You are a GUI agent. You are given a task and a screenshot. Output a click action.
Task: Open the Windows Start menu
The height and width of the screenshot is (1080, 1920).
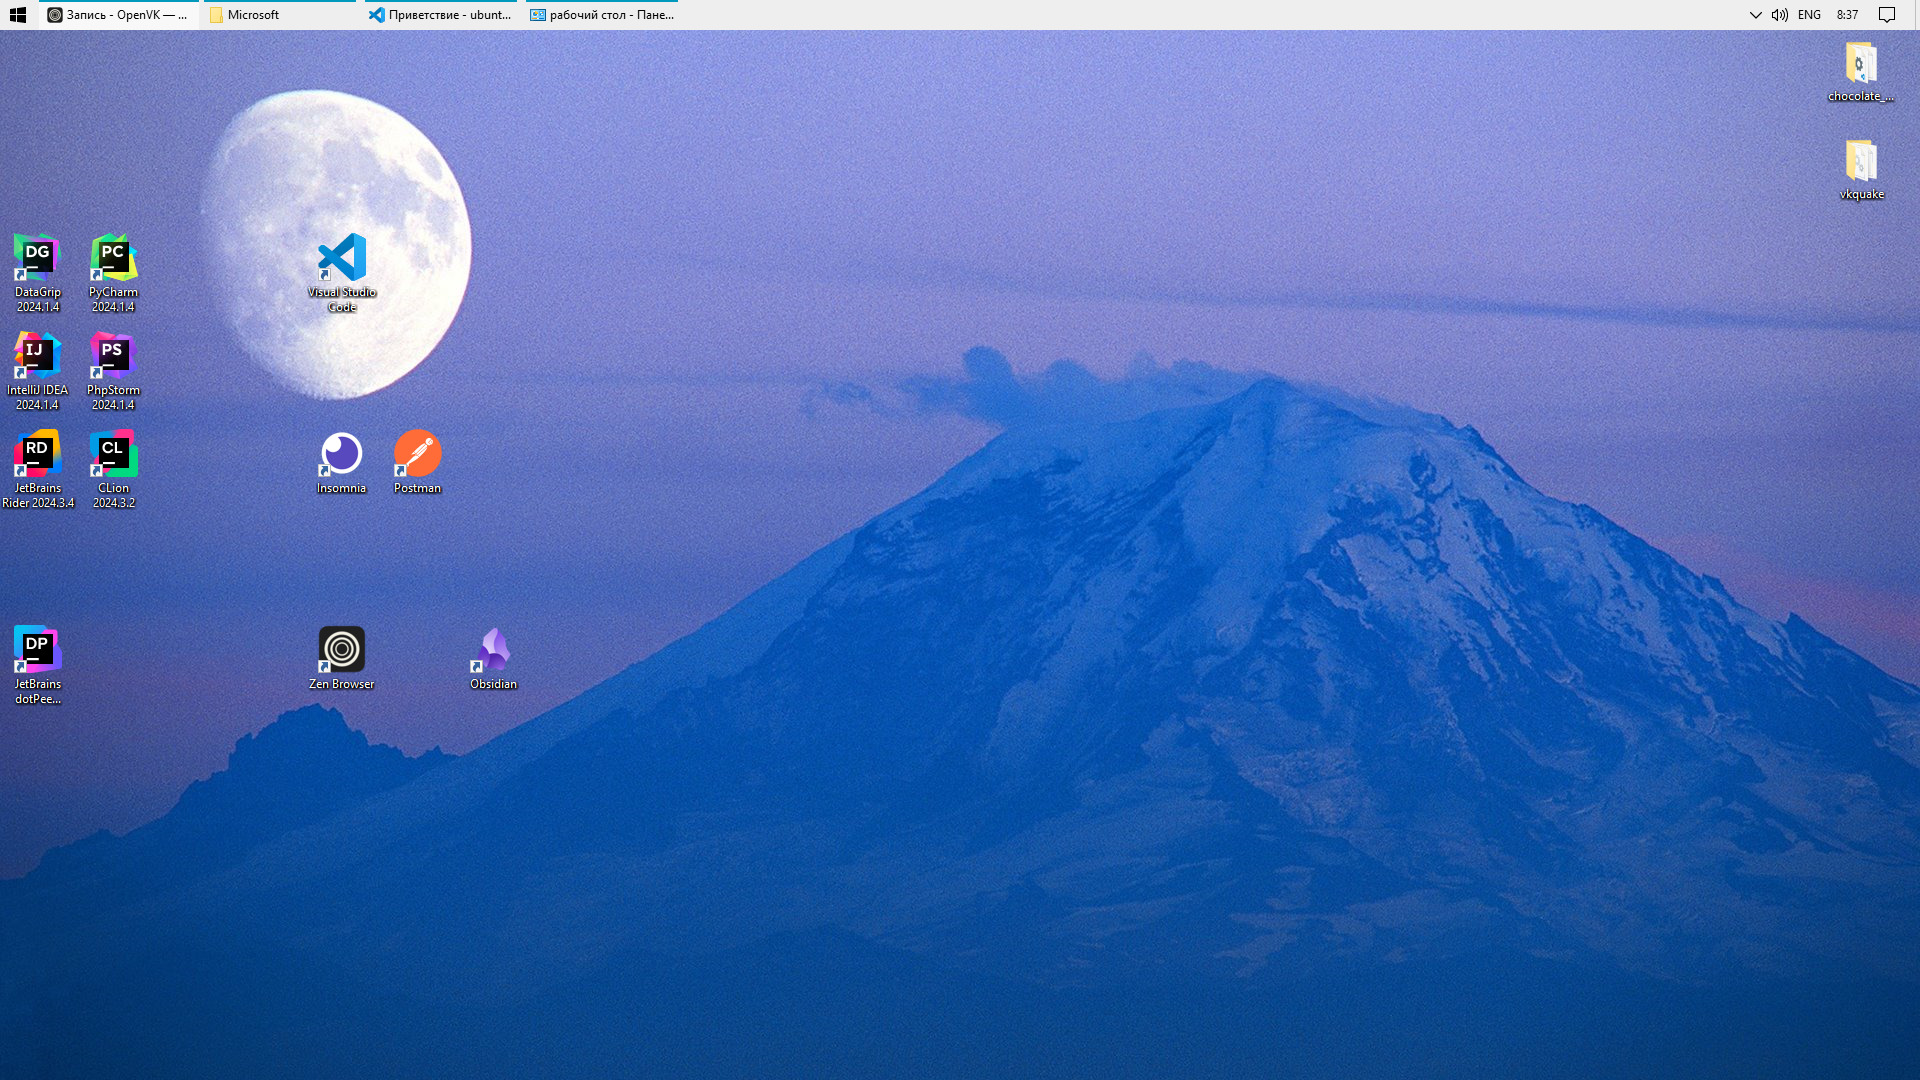[18, 15]
